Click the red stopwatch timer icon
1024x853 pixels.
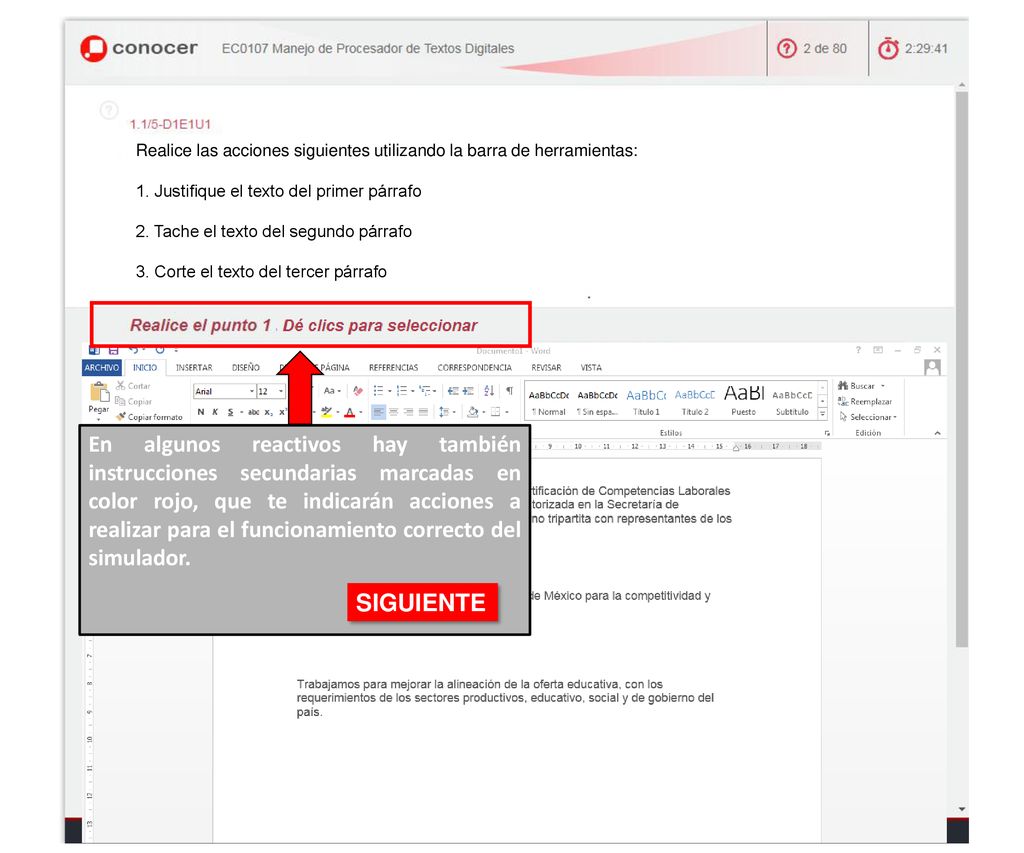pyautogui.click(x=888, y=48)
